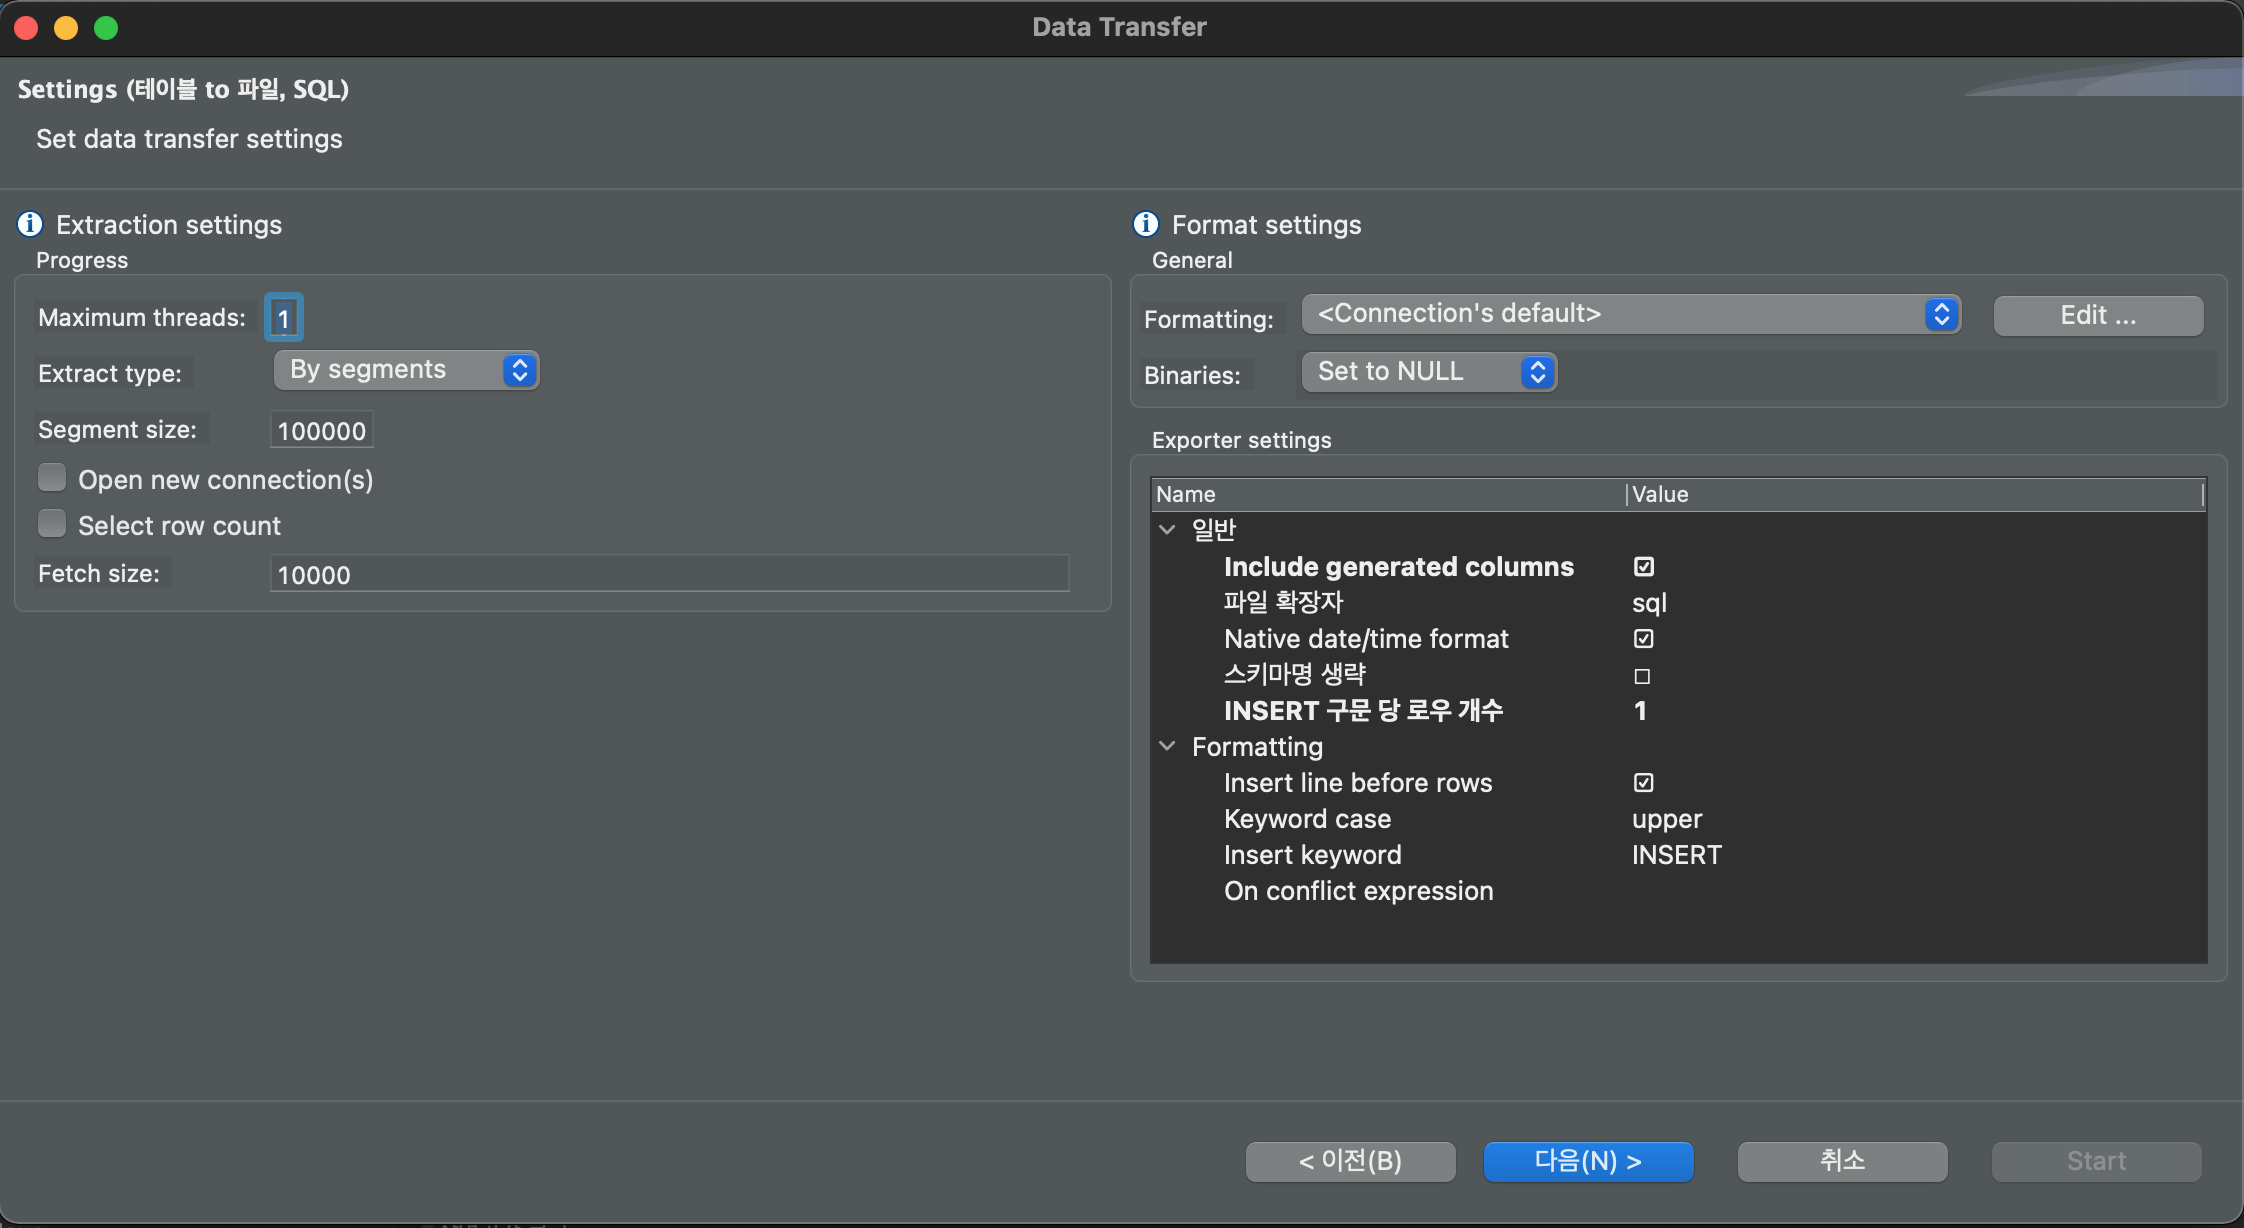The height and width of the screenshot is (1228, 2244).
Task: Collapse the Formatting tree group
Action: 1167,746
